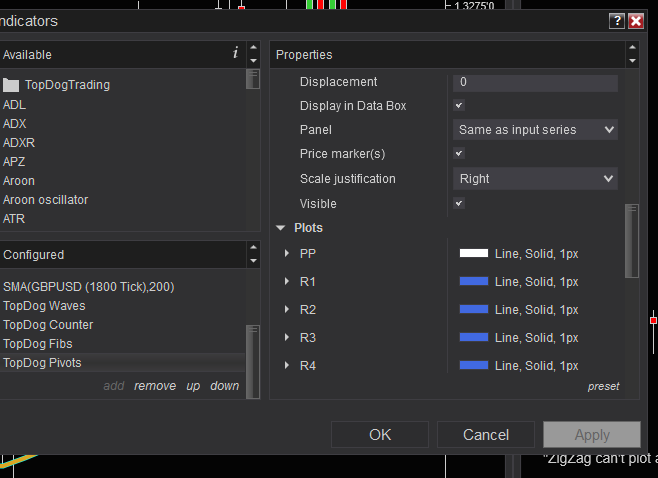Open Scale justification dropdown

535,179
